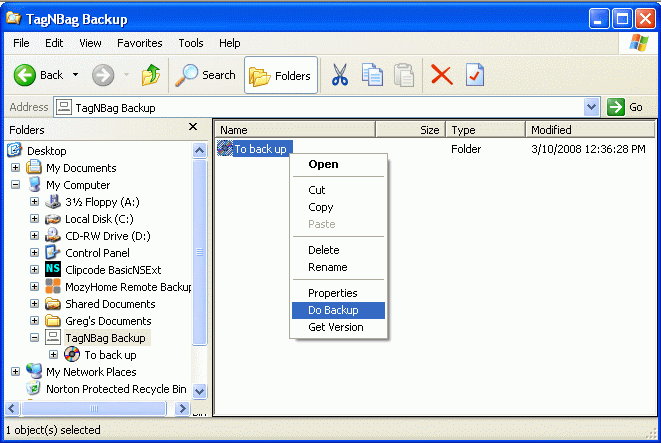
Task: Expand the MozyHome Remote Backup node
Action: (35, 287)
